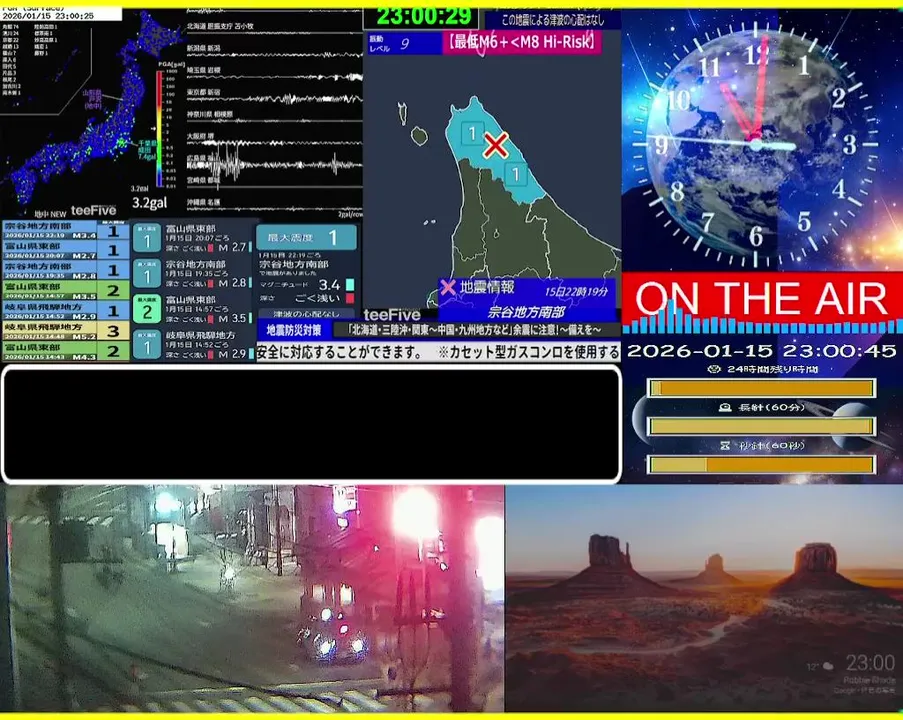Click the hourglass icon left of 秒針(60秒)

click(x=725, y=446)
